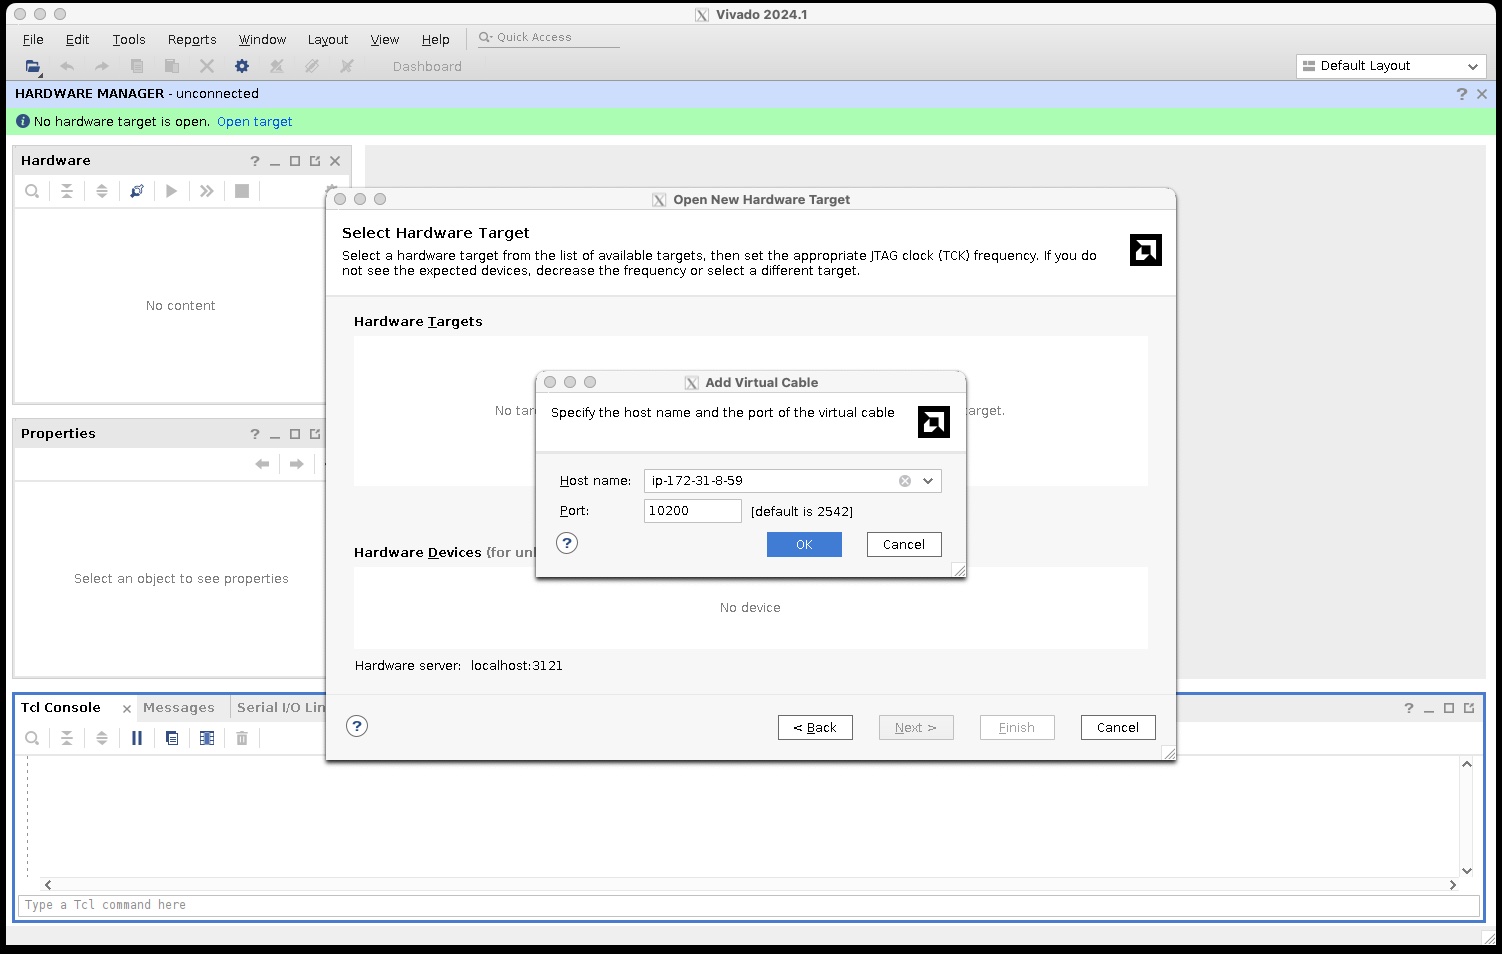Close the Tcl Console tab
This screenshot has width=1502, height=954.
pyautogui.click(x=127, y=709)
